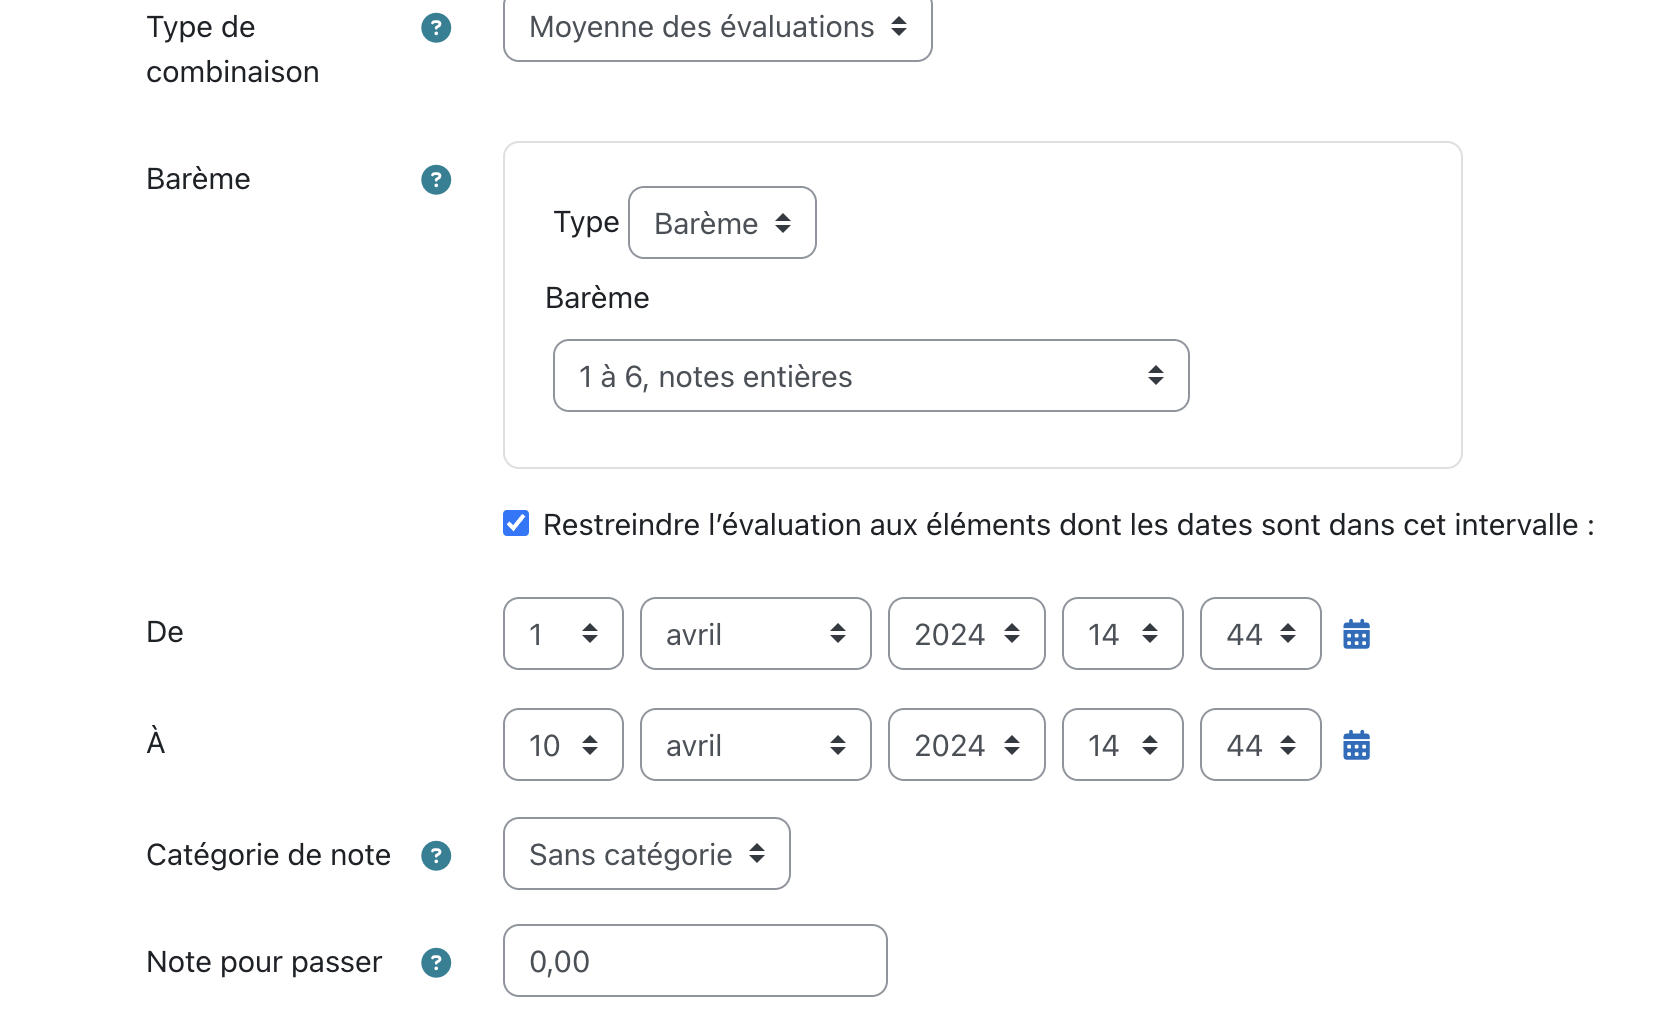Focus the Note pour passer field
Screen dimensions: 1670x1012
pos(695,961)
